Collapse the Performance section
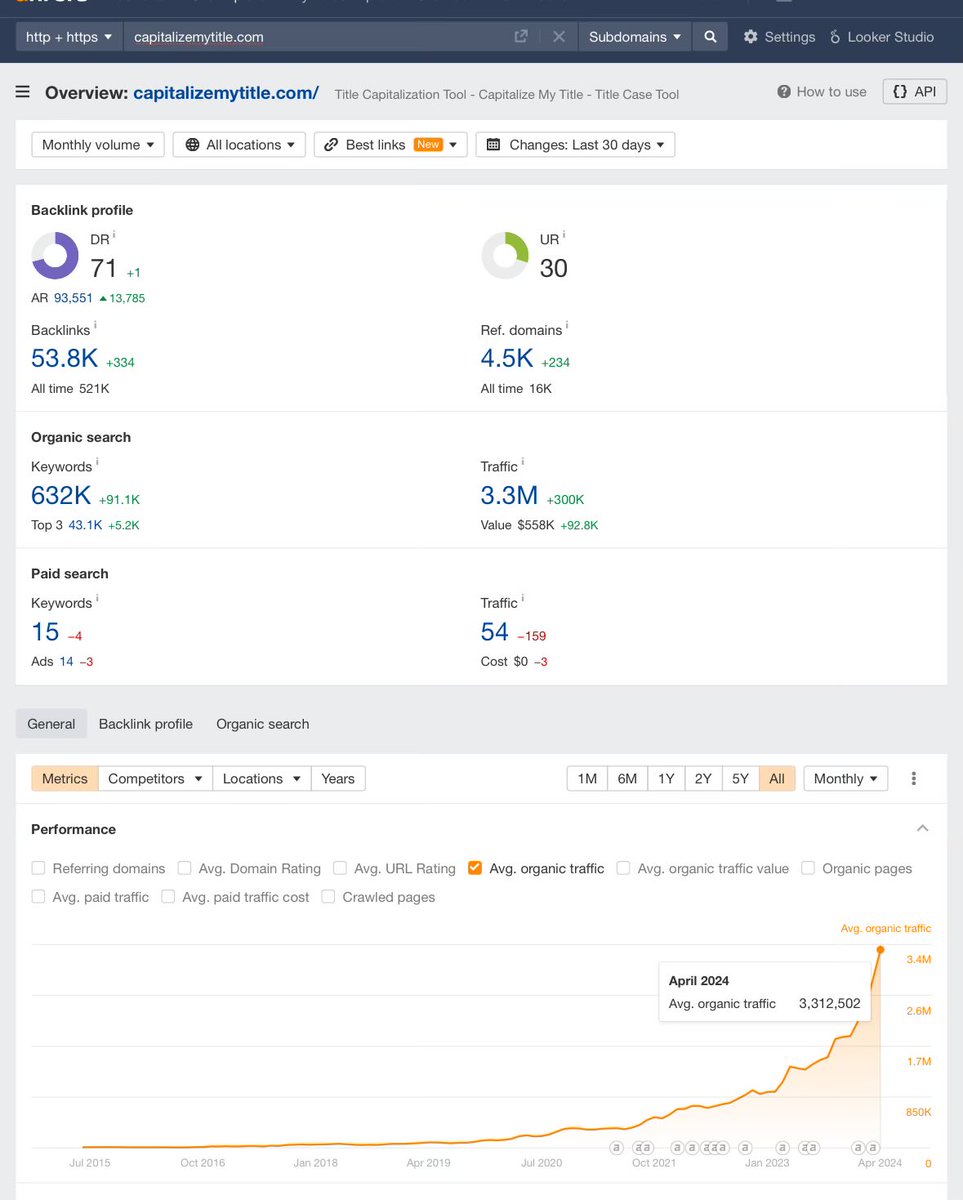The image size is (963, 1200). 923,828
